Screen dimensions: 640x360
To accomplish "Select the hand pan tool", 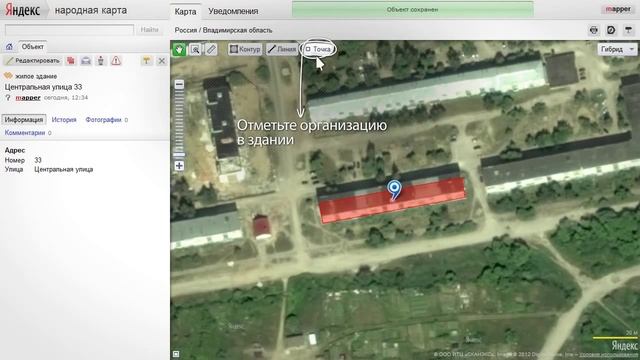I will 179,49.
